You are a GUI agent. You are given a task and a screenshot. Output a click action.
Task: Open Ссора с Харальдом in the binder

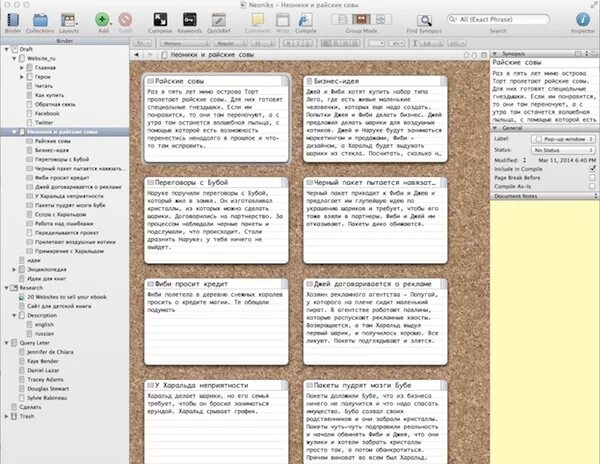click(x=60, y=215)
